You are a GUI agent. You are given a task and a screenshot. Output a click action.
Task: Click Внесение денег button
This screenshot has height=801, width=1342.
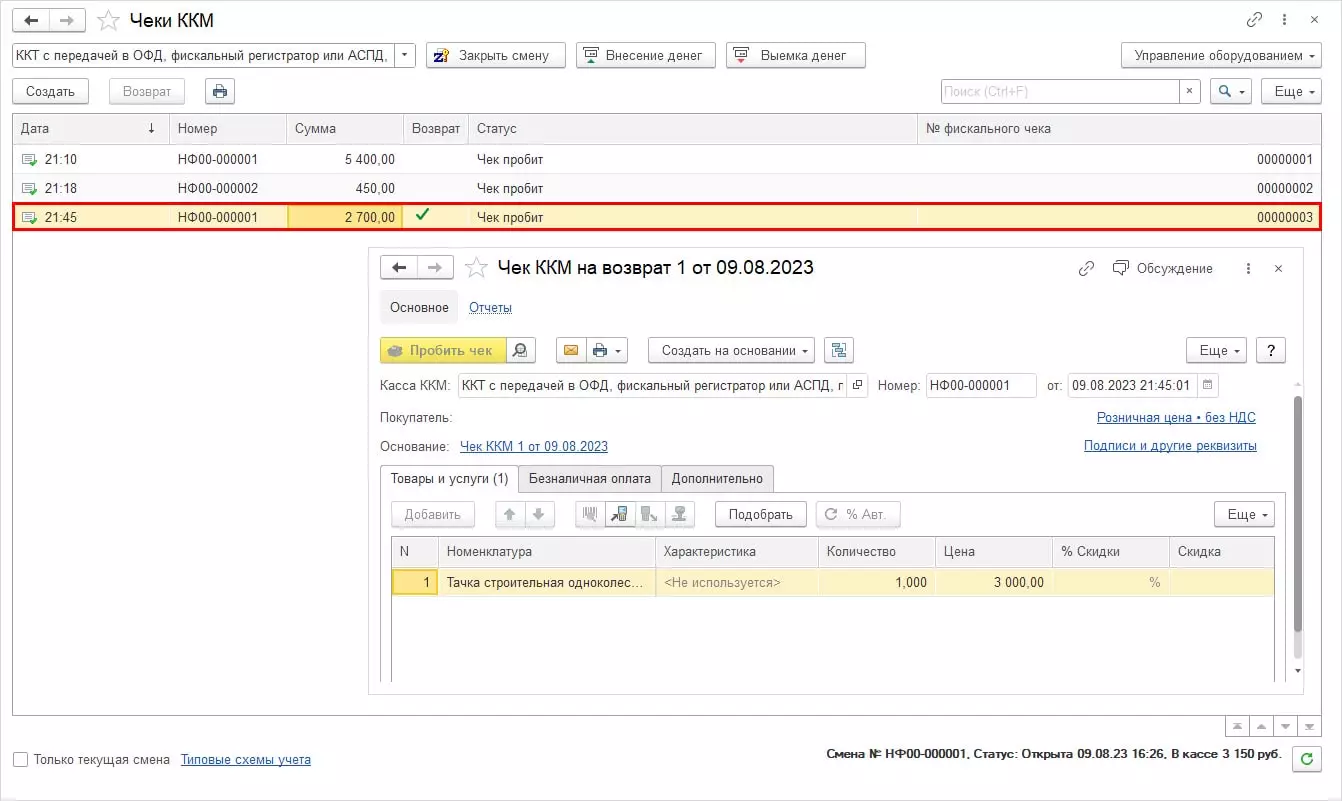646,55
